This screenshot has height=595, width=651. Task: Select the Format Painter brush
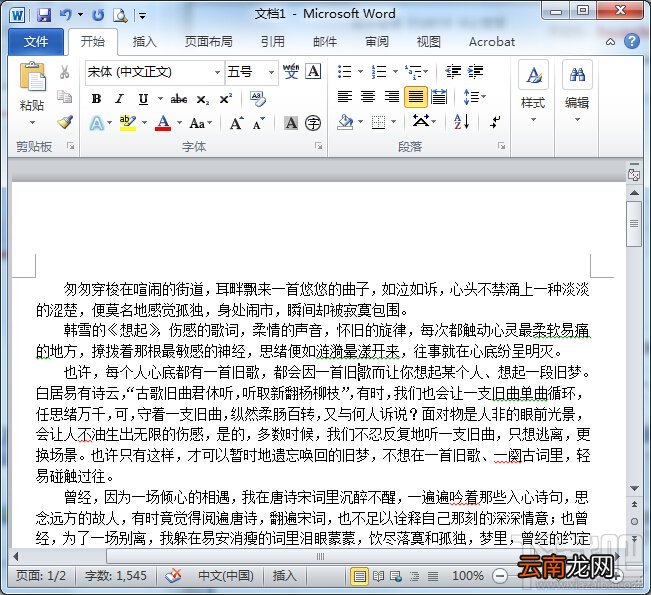[65, 122]
